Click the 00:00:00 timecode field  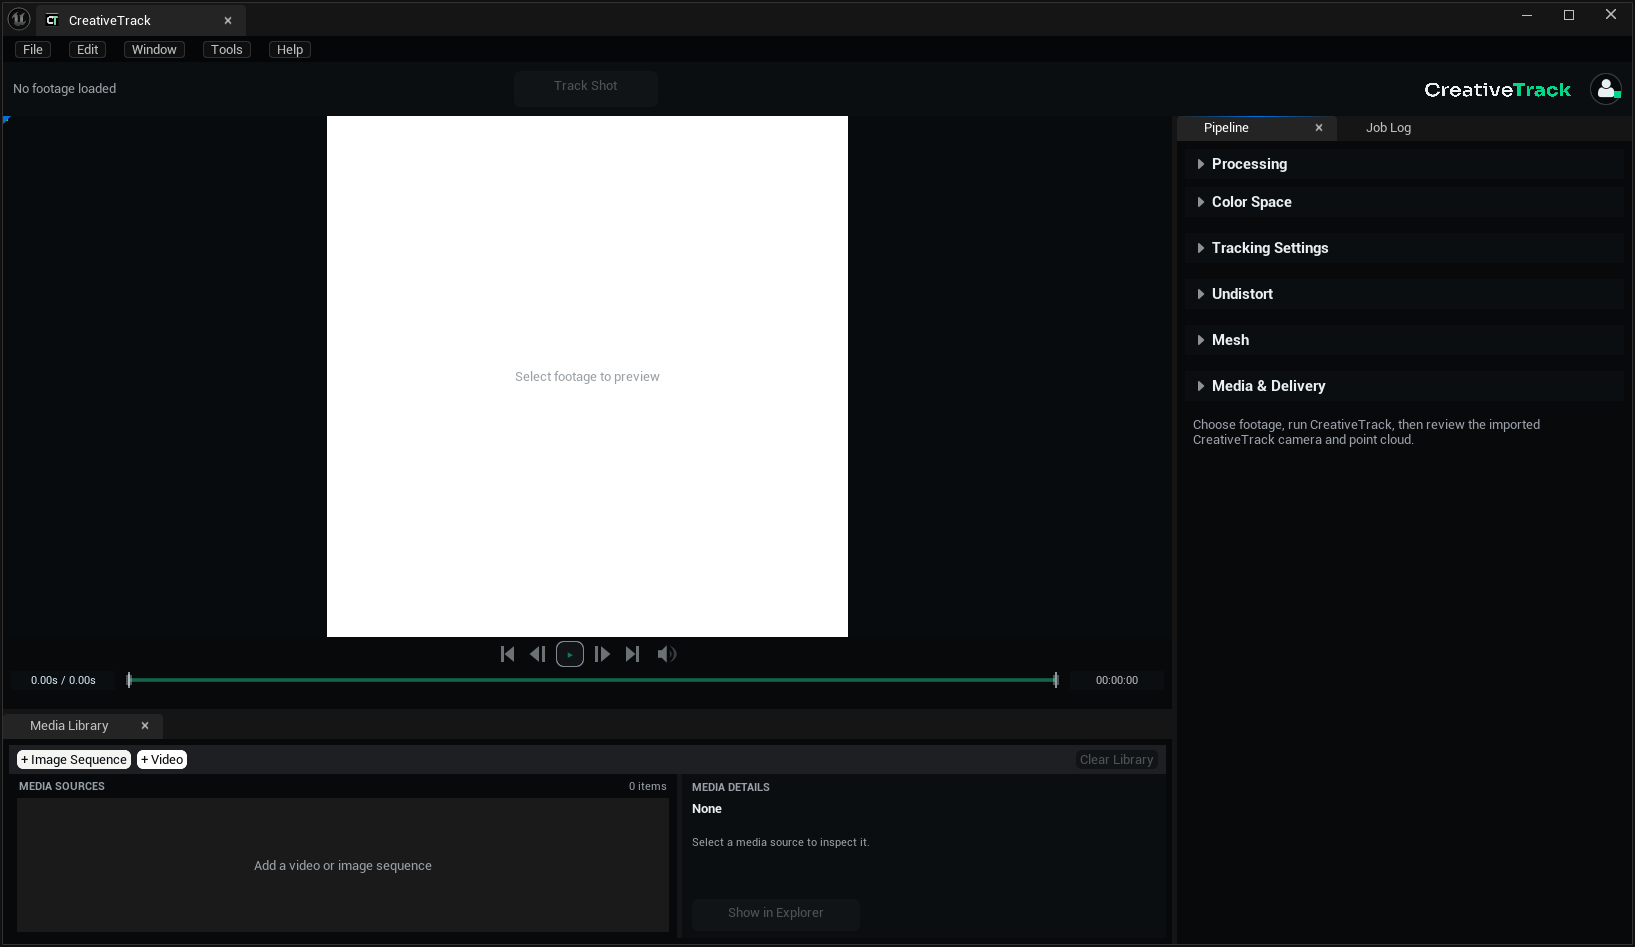click(1117, 680)
